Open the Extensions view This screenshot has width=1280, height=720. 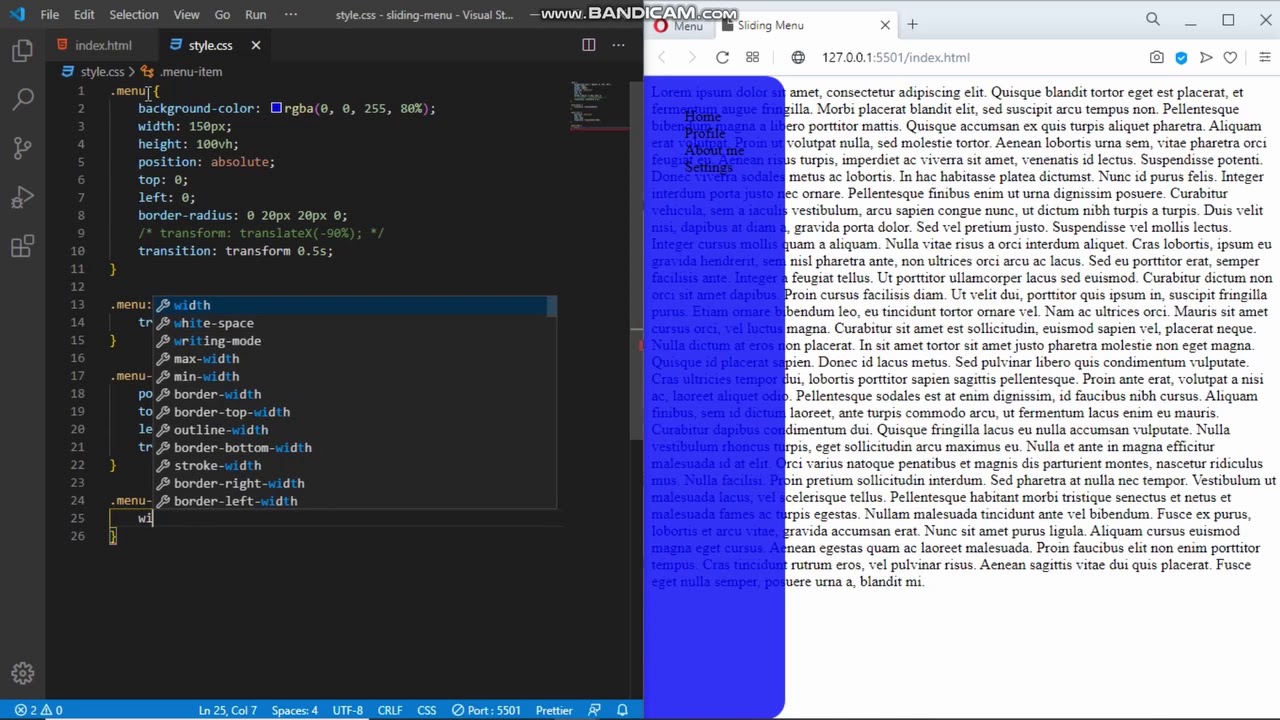22,246
